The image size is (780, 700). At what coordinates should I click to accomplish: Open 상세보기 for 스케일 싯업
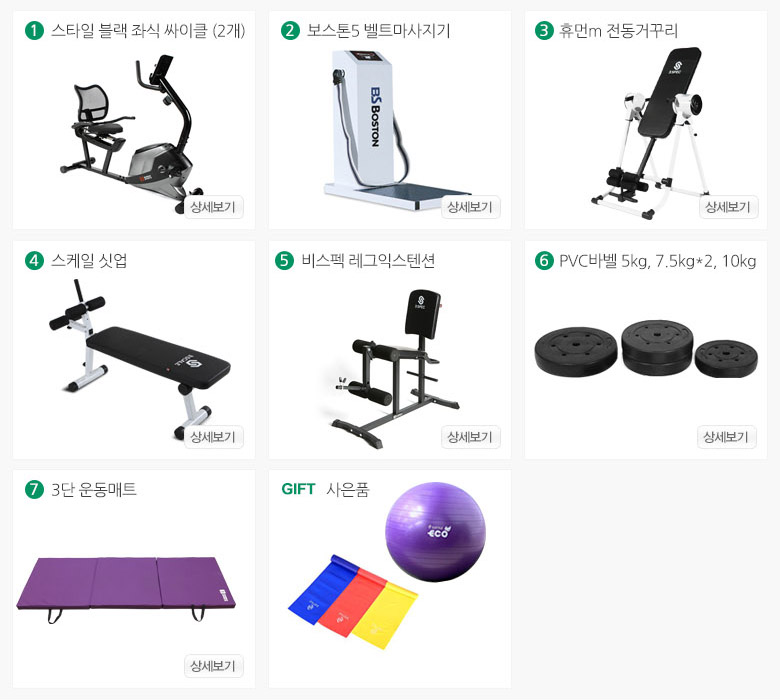tap(213, 437)
